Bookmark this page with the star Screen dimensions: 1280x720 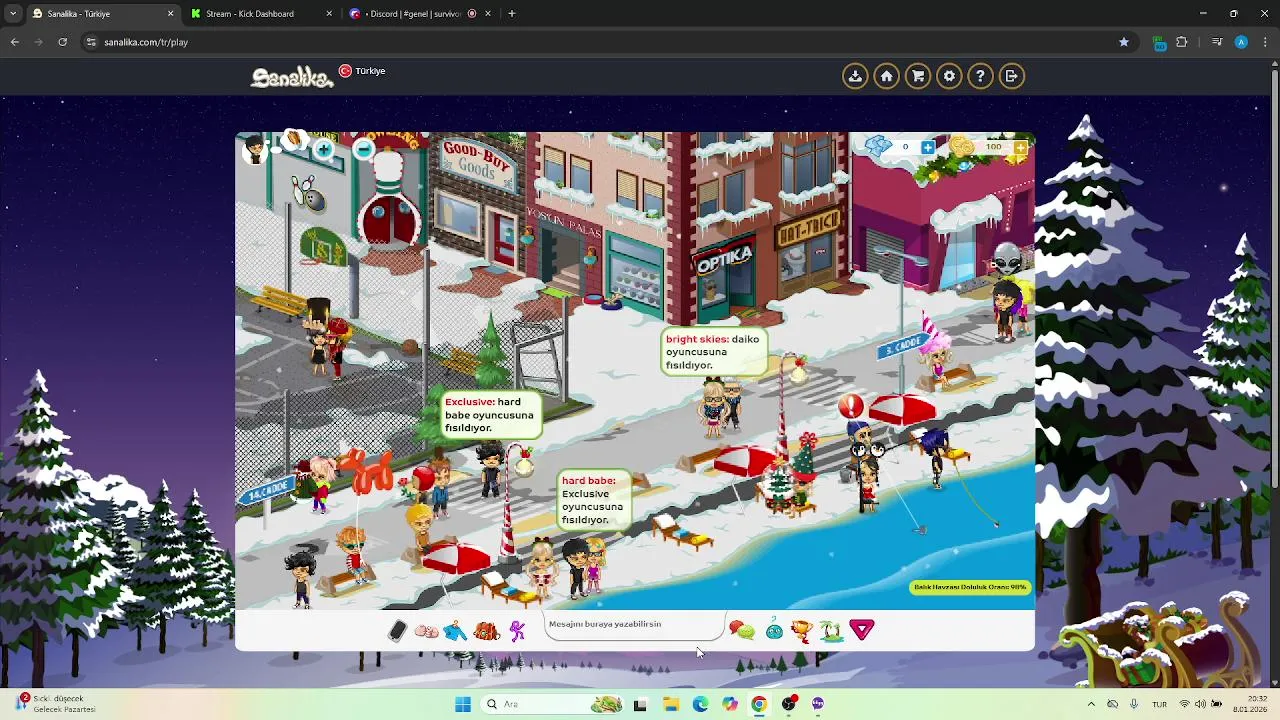point(1124,42)
